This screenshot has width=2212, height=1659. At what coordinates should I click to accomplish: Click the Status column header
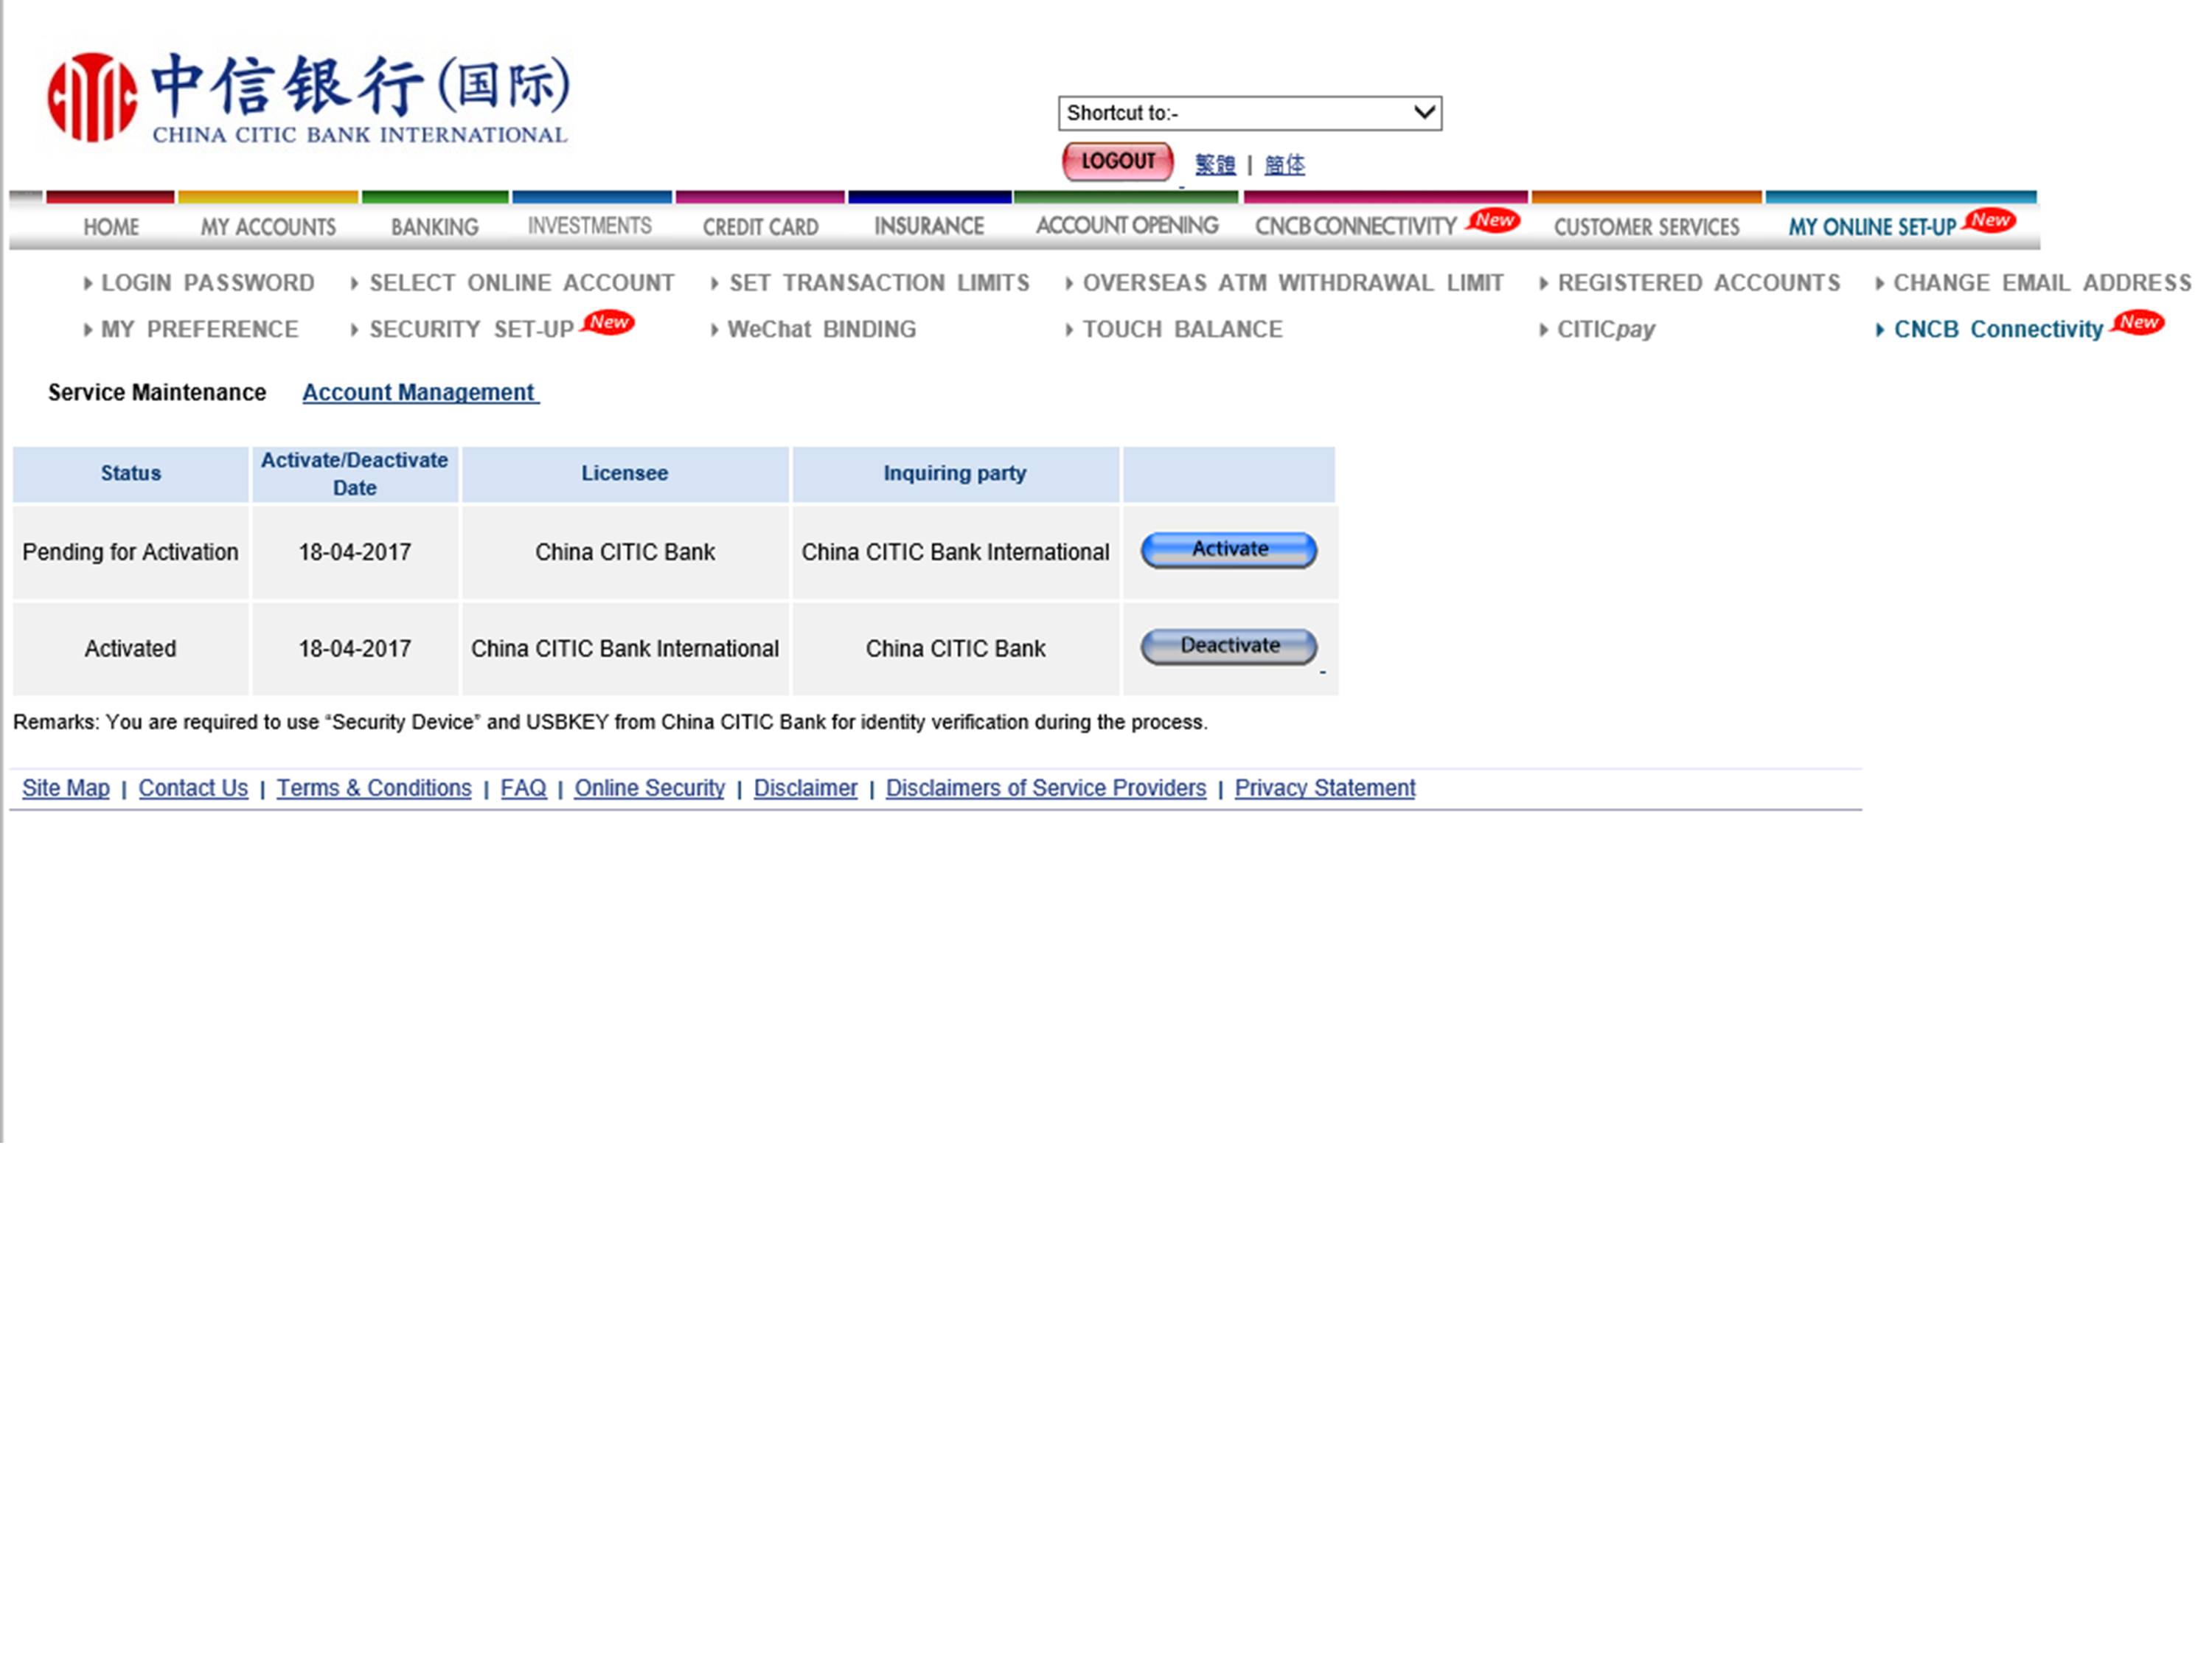click(x=131, y=473)
